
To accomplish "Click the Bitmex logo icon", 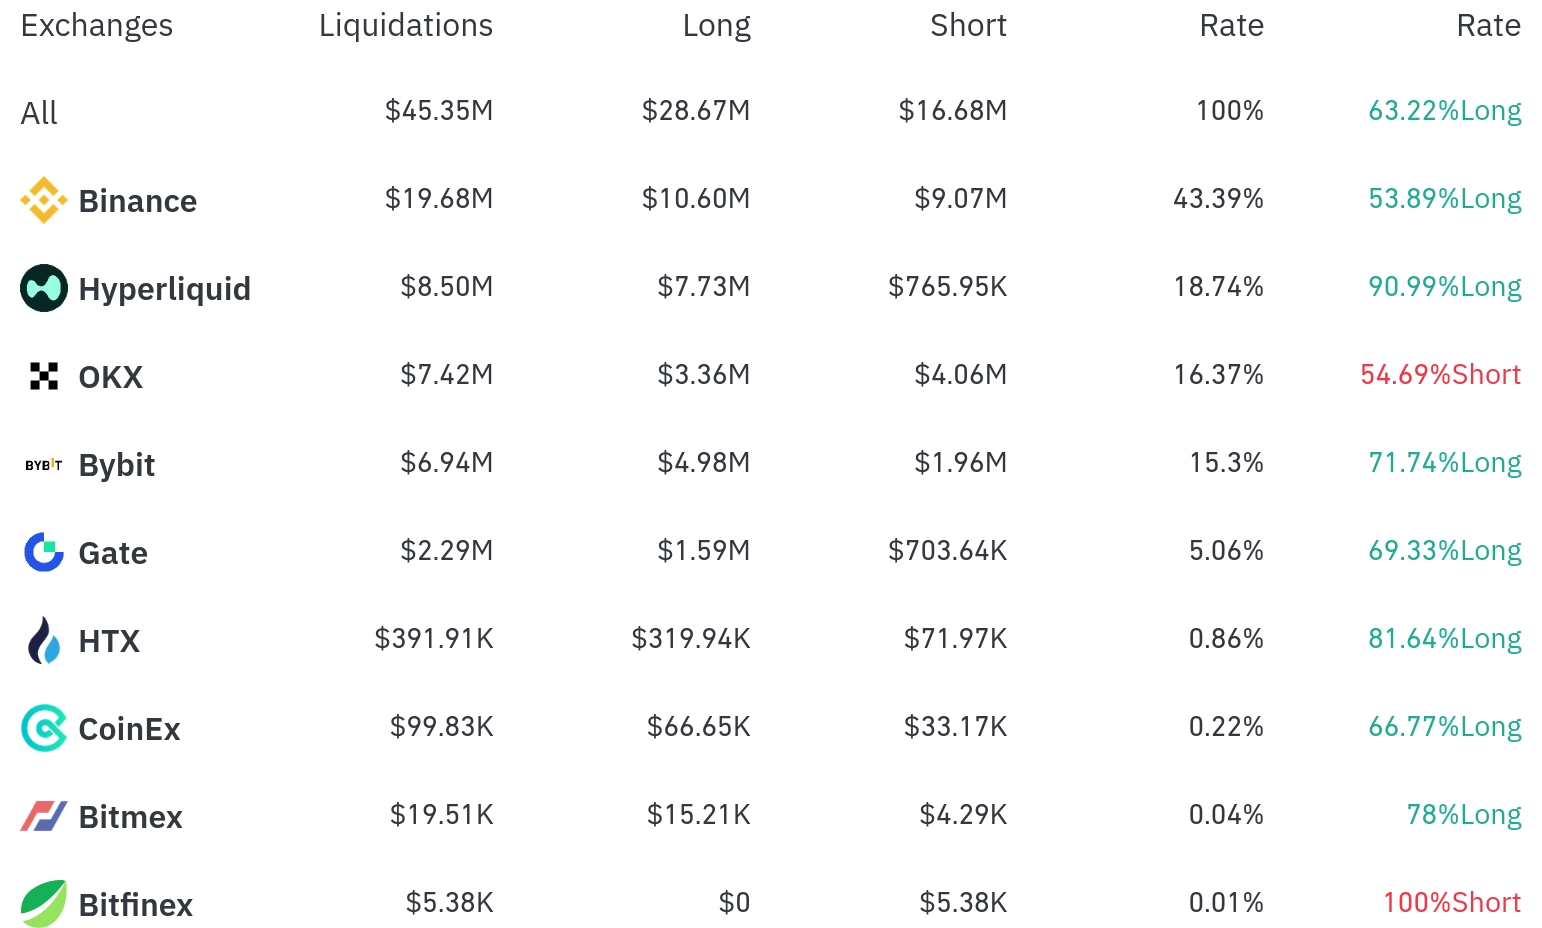I will [x=44, y=816].
